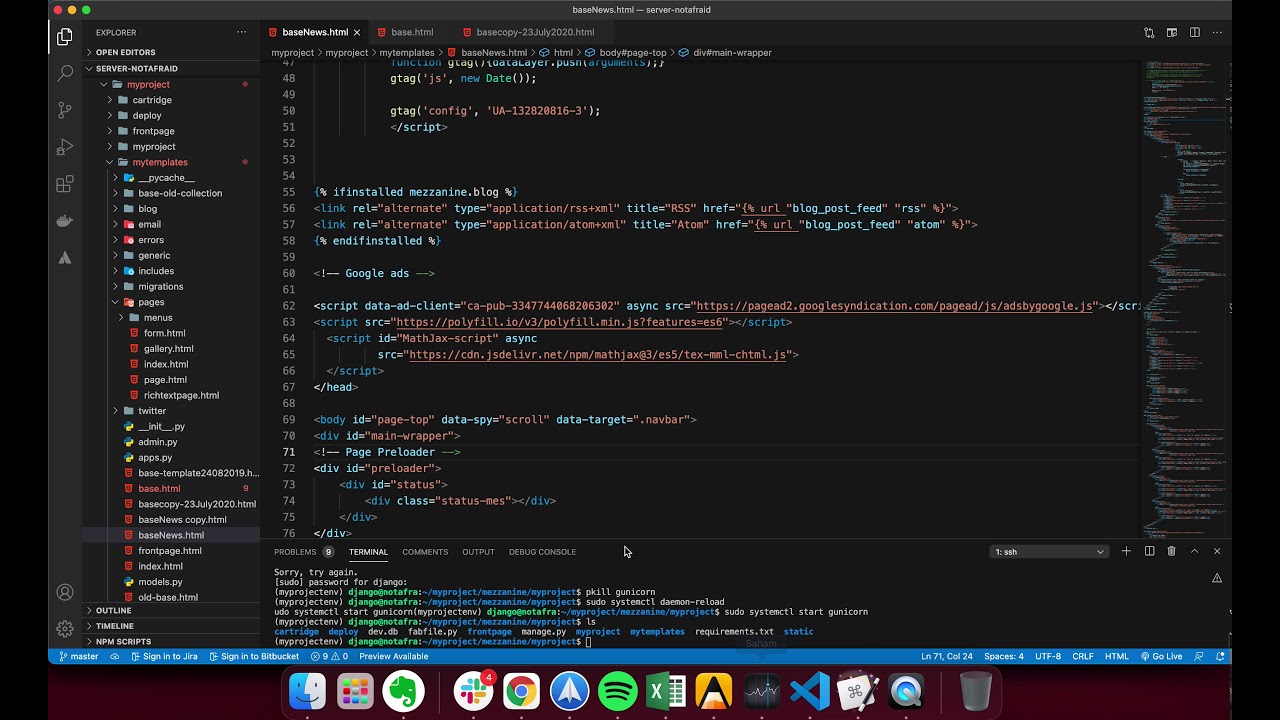Click Ln 71, Col 24 cursor position
The width and height of the screenshot is (1280, 720).
coord(946,656)
